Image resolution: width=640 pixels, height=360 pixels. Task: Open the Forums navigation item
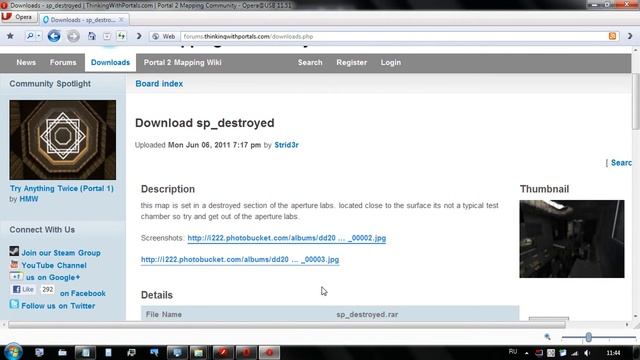[63, 62]
